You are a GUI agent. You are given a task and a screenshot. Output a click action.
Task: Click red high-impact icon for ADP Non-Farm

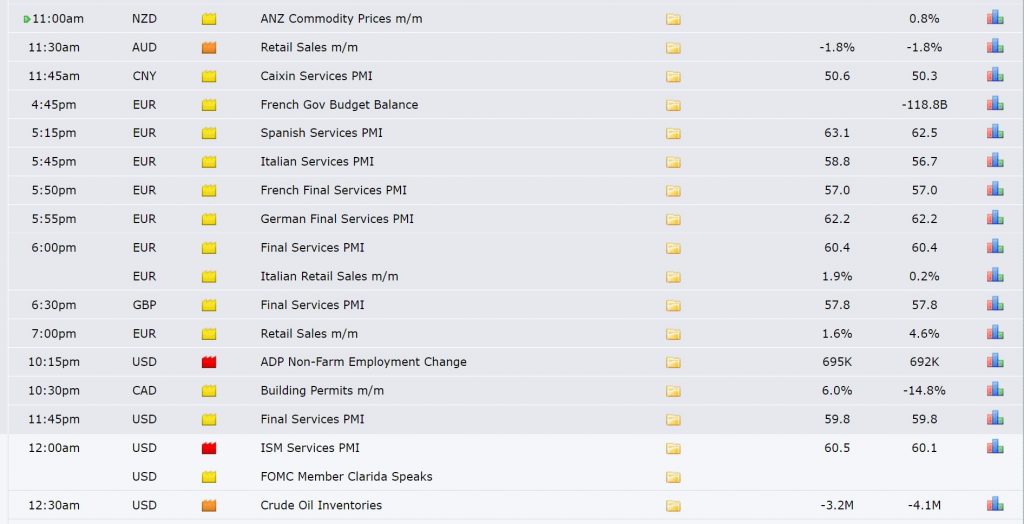point(209,362)
